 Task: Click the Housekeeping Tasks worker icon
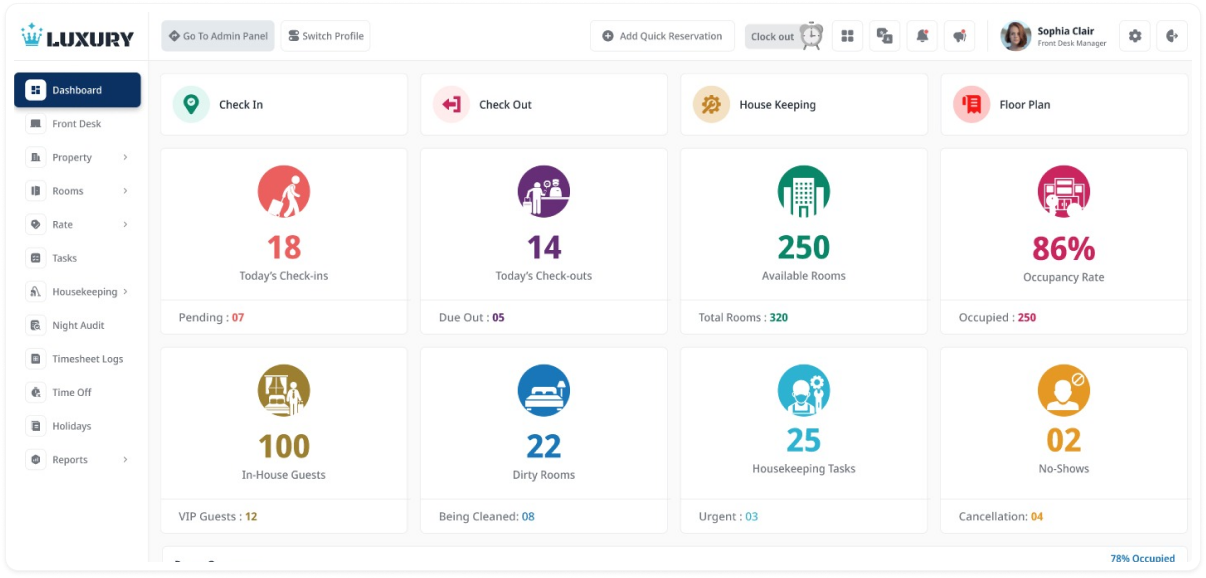[x=804, y=390]
